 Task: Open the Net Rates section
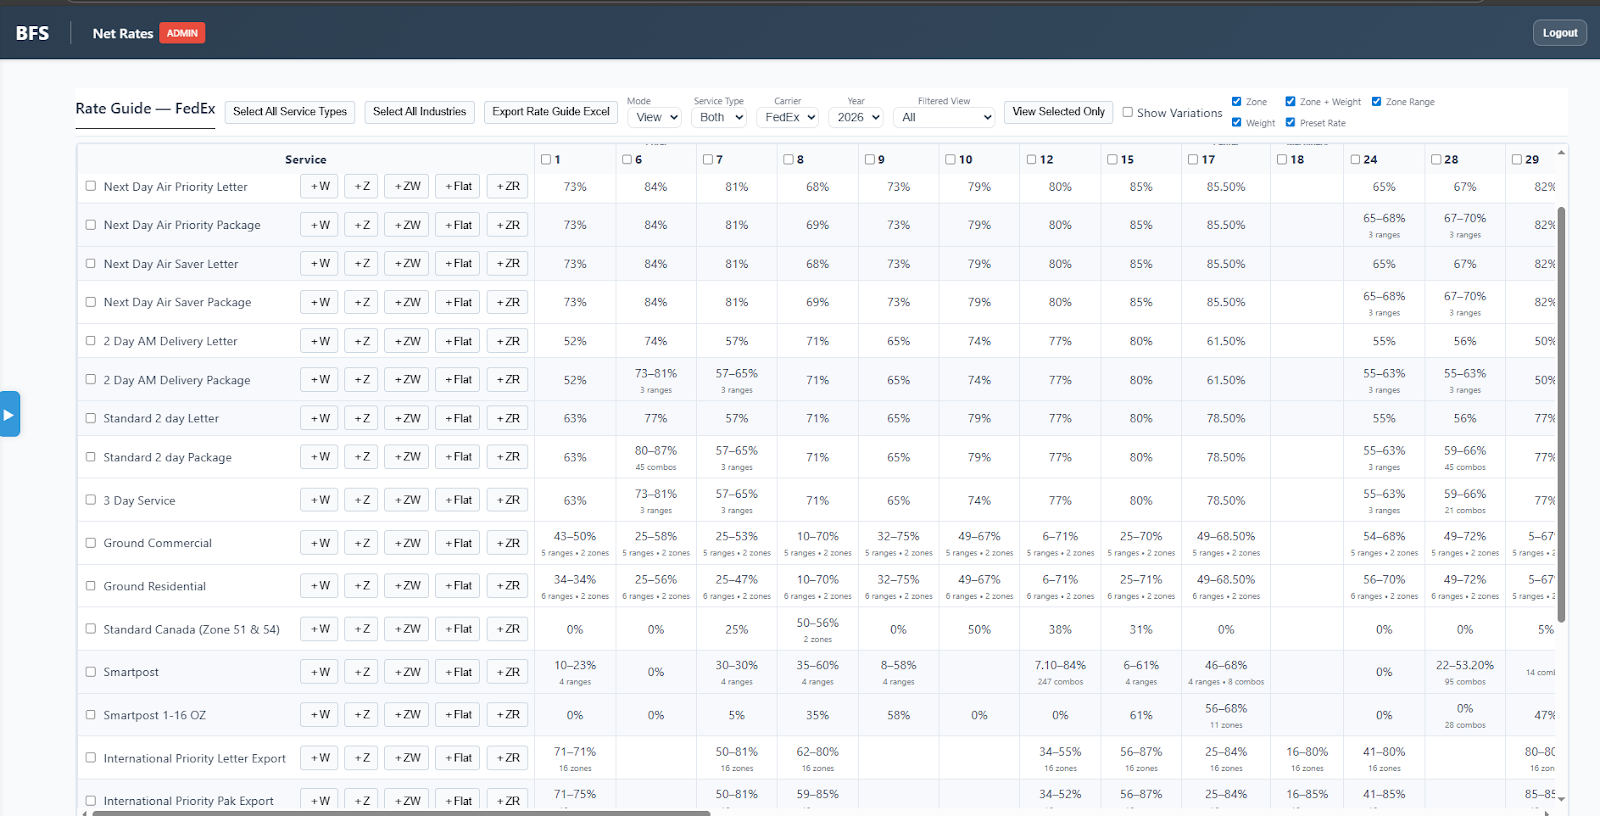123,33
